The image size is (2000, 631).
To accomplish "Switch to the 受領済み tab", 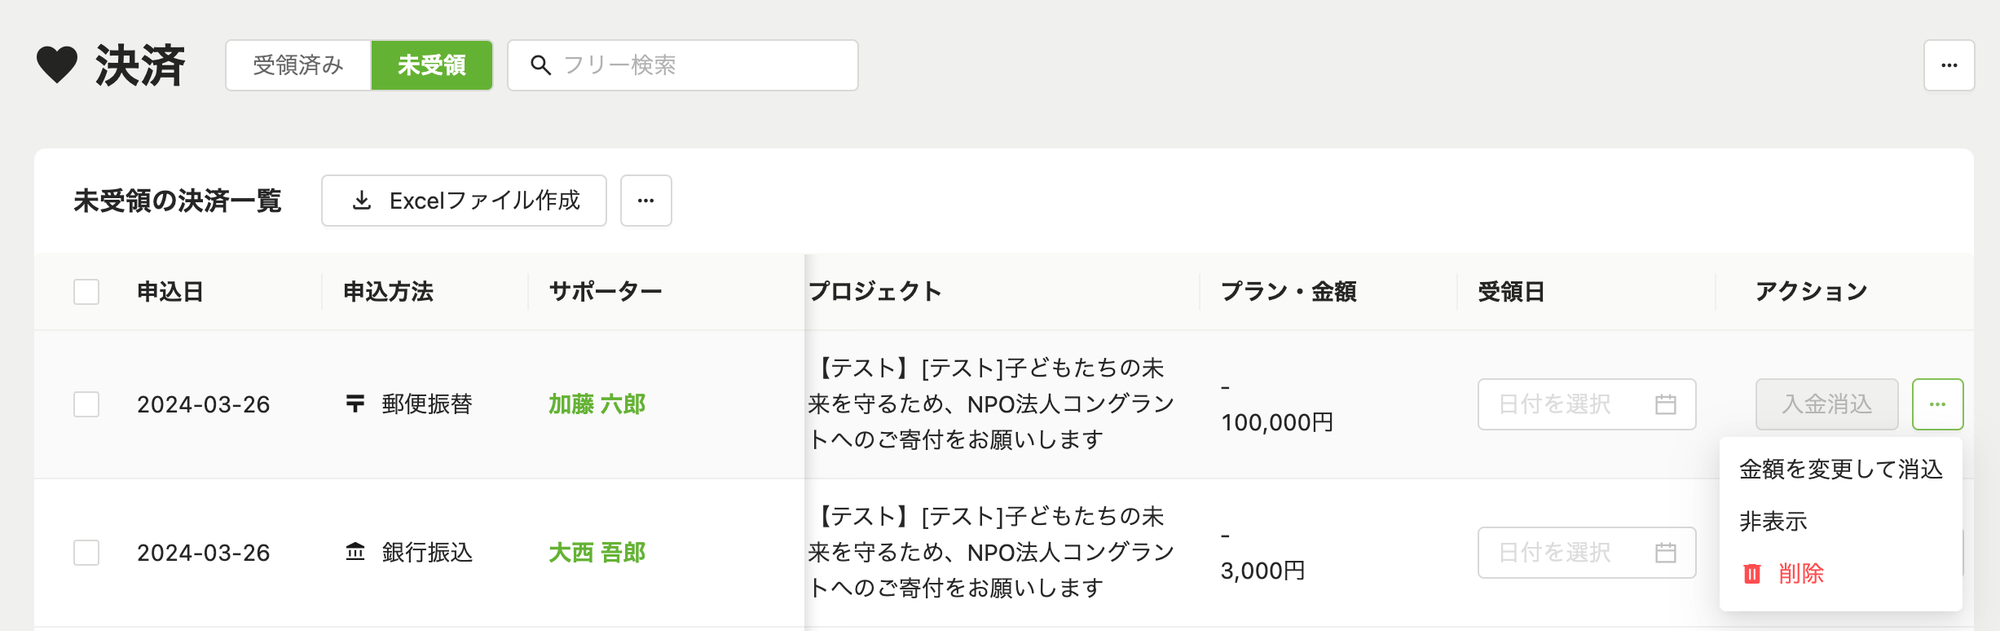I will coord(298,65).
